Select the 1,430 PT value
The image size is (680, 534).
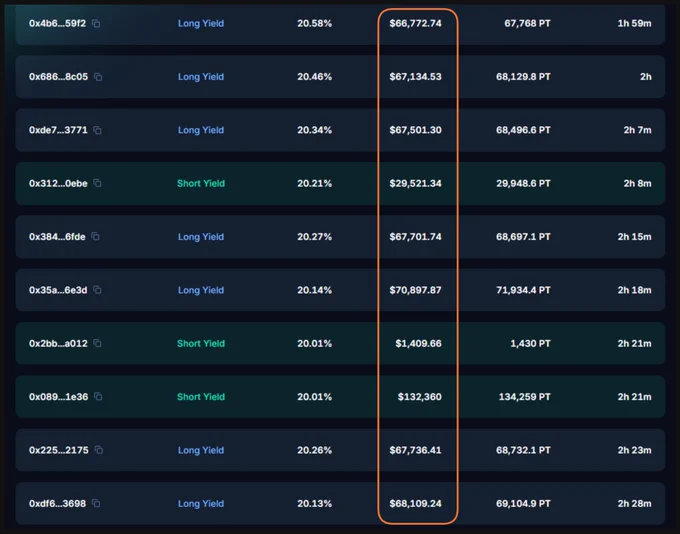pyautogui.click(x=530, y=344)
